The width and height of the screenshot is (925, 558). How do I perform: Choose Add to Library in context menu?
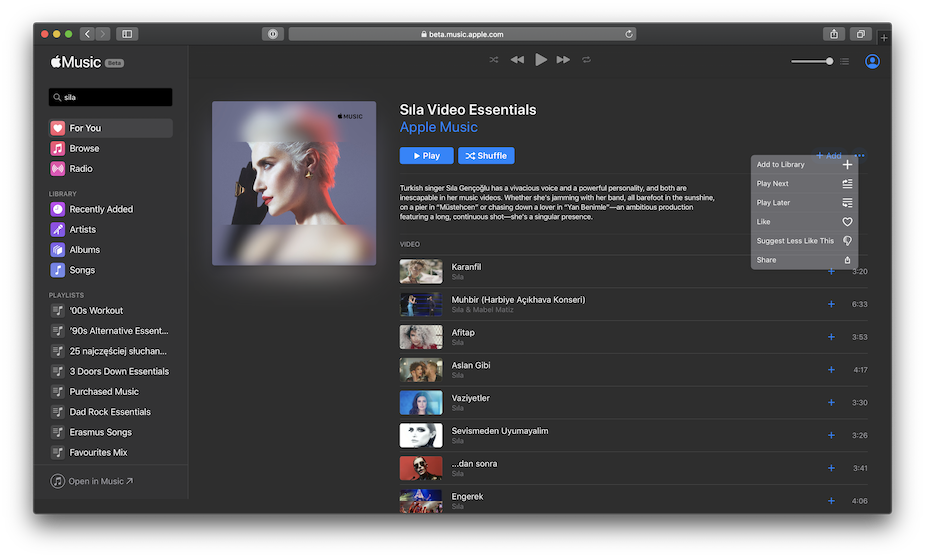[804, 165]
